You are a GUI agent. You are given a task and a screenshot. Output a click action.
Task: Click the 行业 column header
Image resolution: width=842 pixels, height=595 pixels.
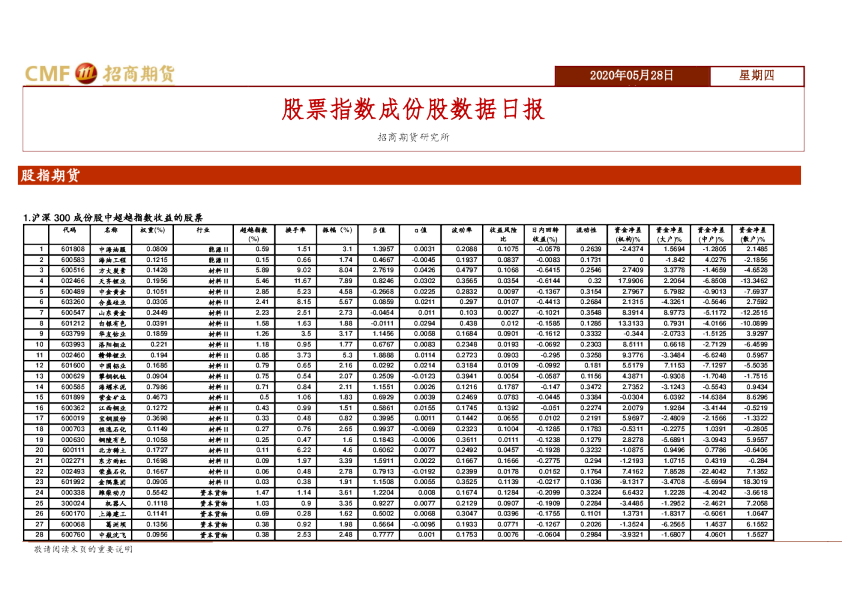coord(204,228)
